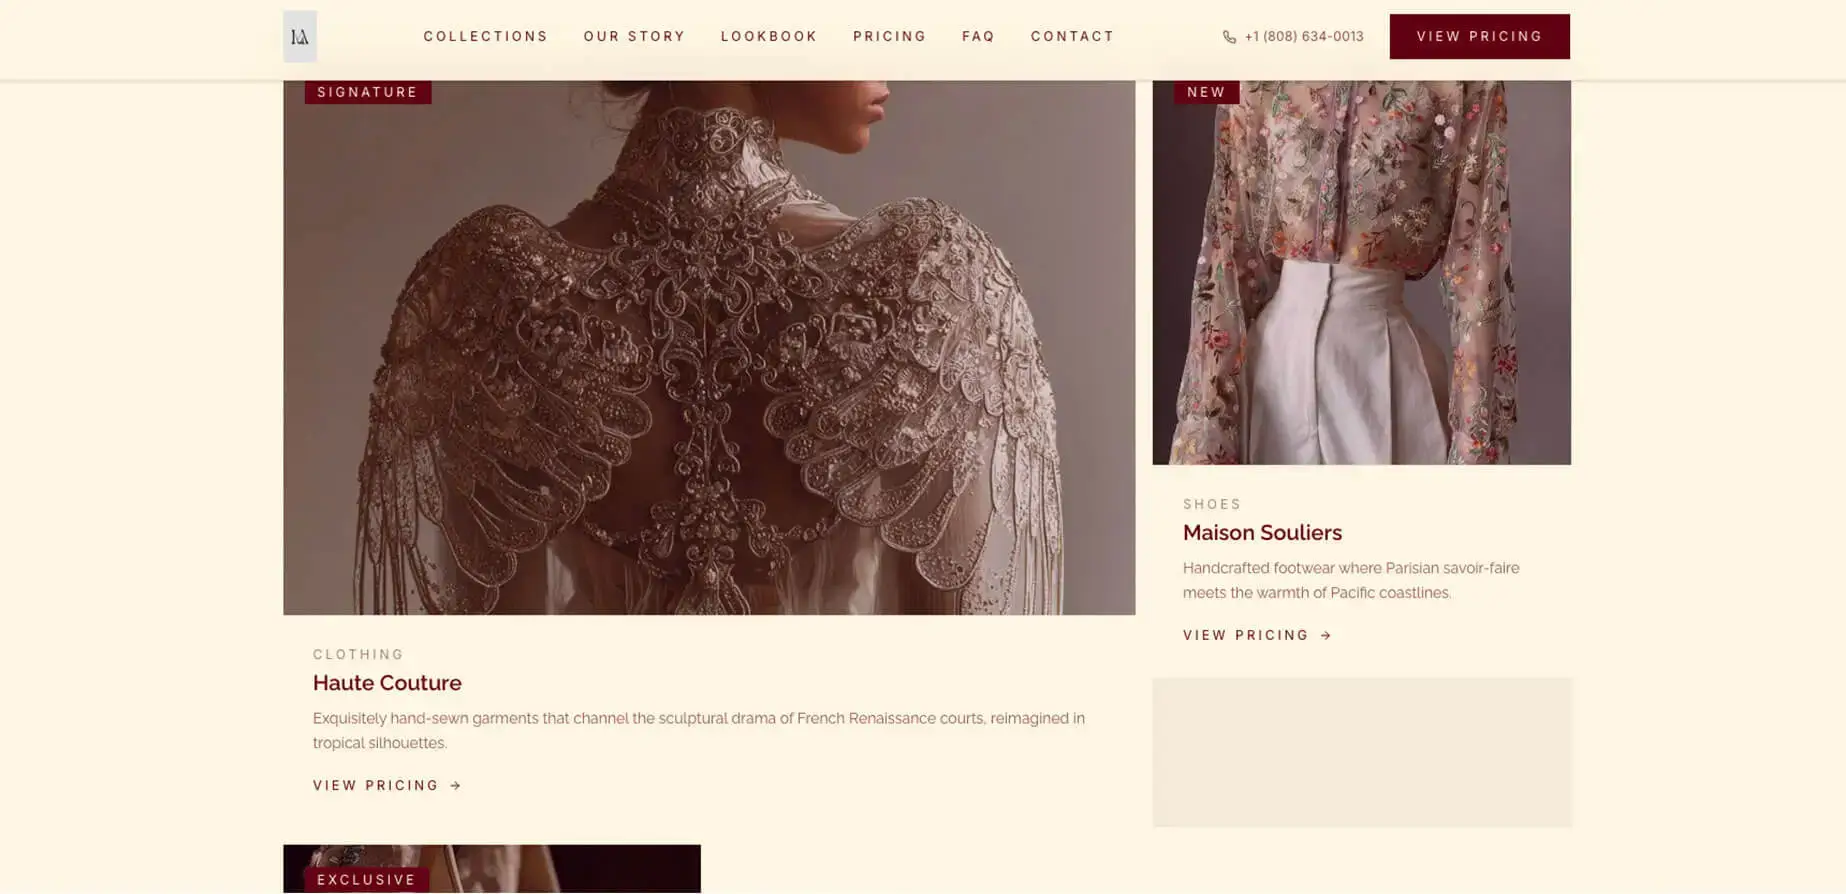
Task: Click View Pricing under Maison Souliers
Action: click(1257, 636)
